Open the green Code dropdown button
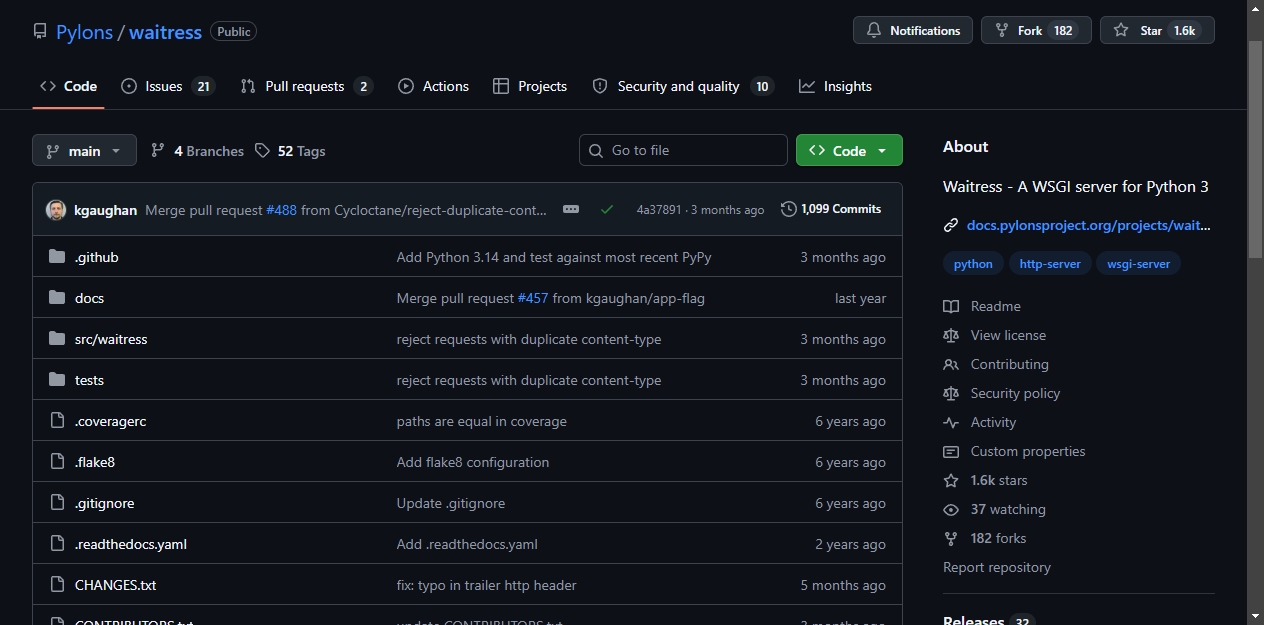Viewport: 1264px width, 625px height. click(849, 150)
